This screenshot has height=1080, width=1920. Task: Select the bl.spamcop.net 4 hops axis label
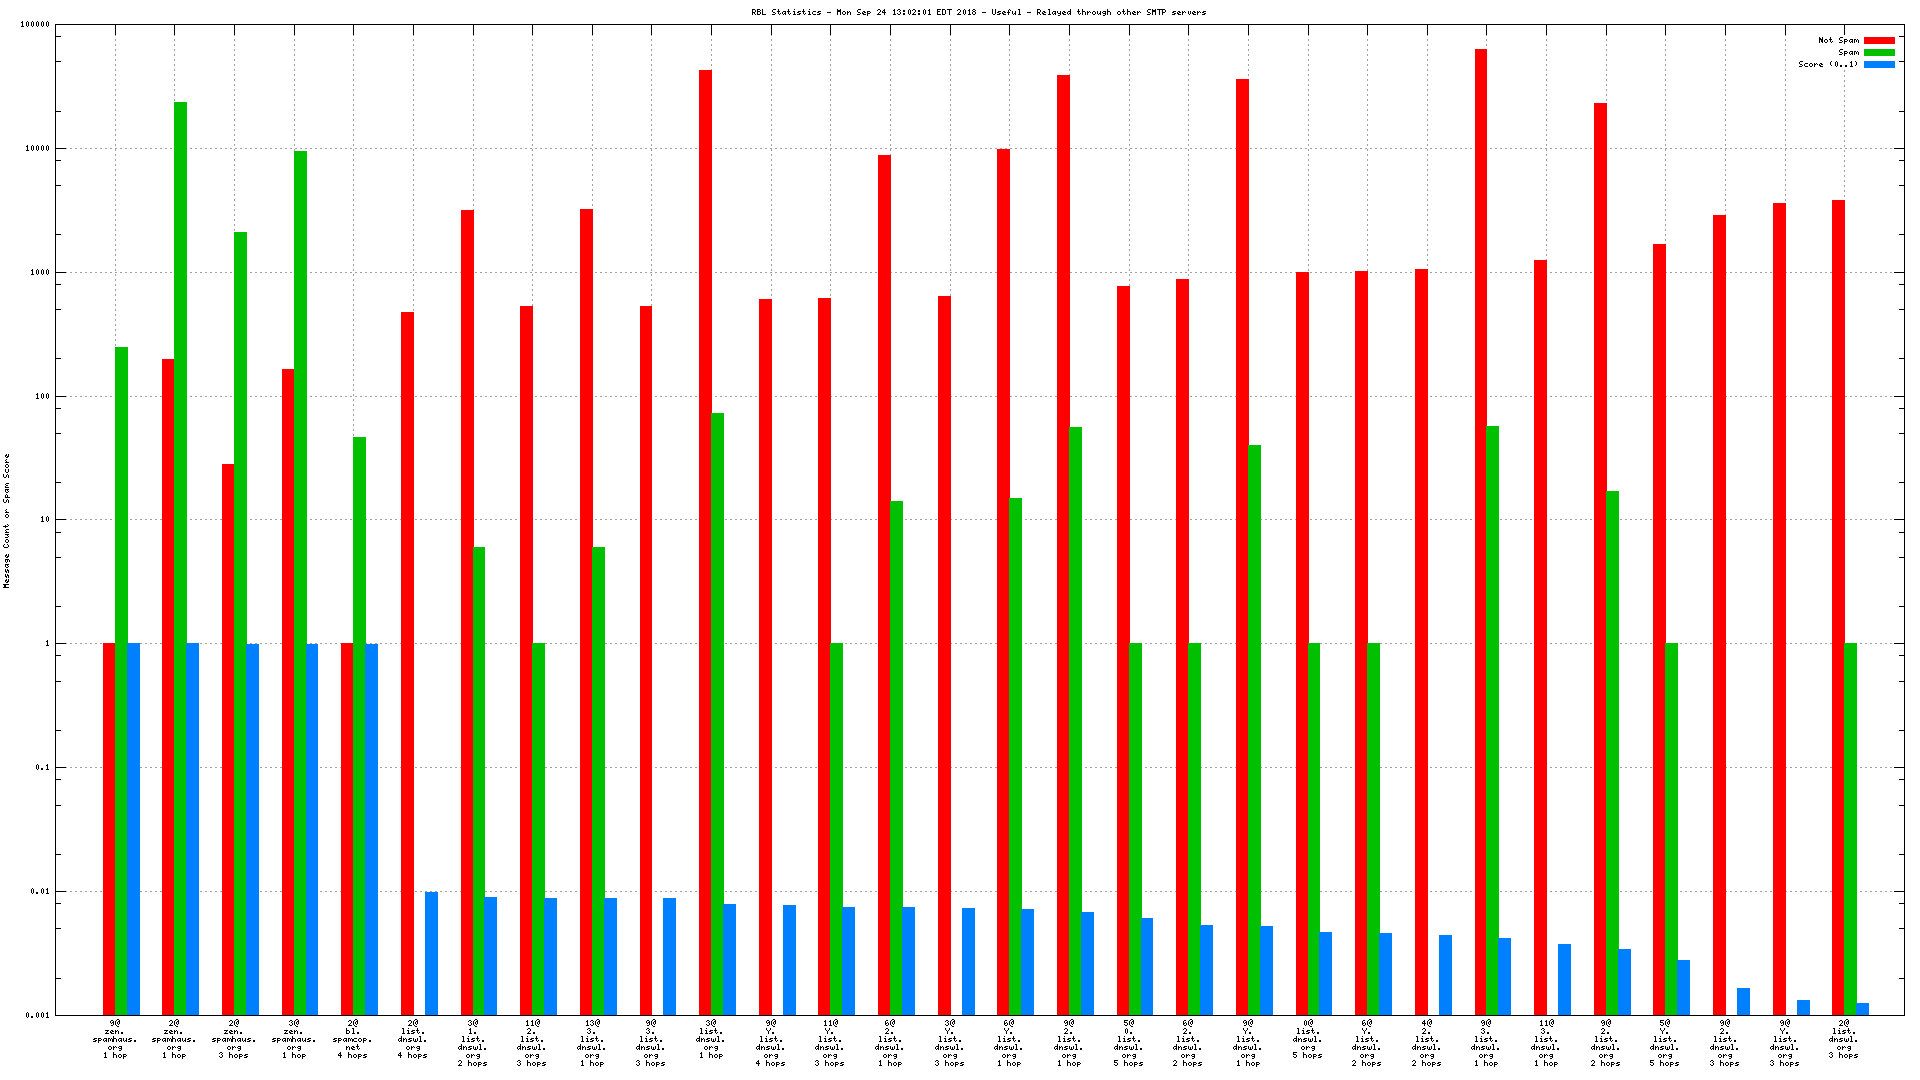(352, 1039)
